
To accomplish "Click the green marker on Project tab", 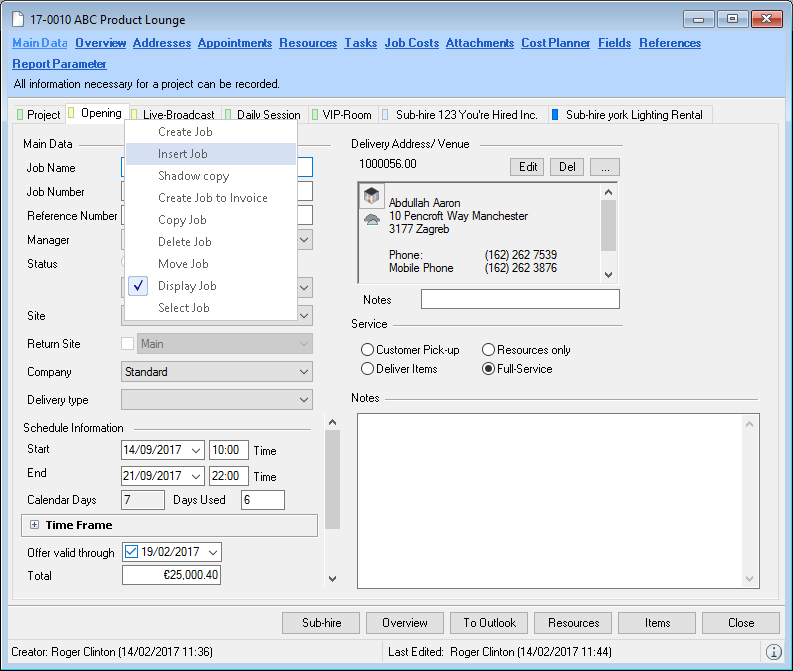I will [21, 115].
